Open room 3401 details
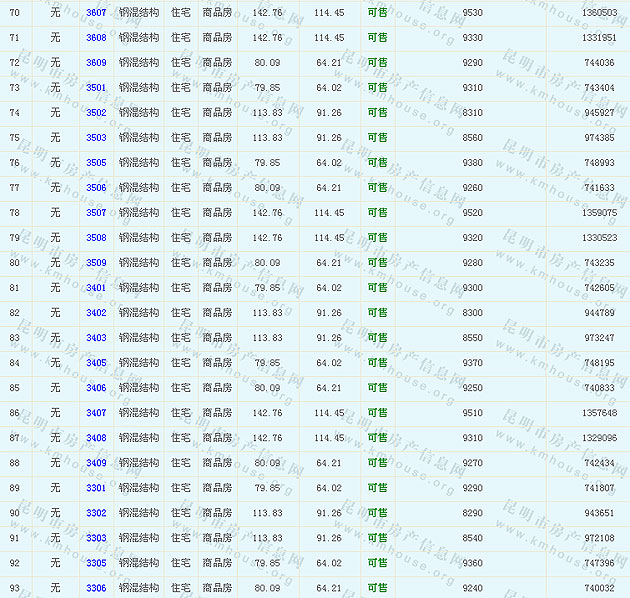The image size is (630, 598). pyautogui.click(x=96, y=288)
